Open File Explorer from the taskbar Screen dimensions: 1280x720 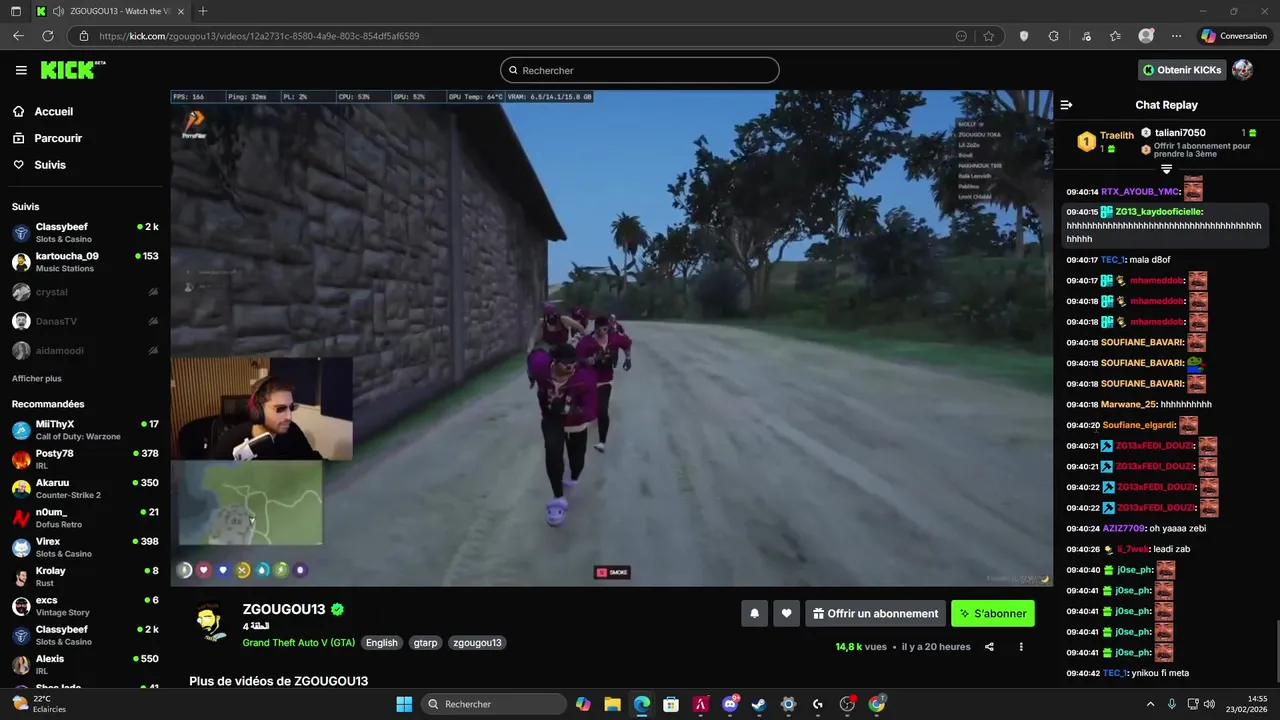point(612,704)
